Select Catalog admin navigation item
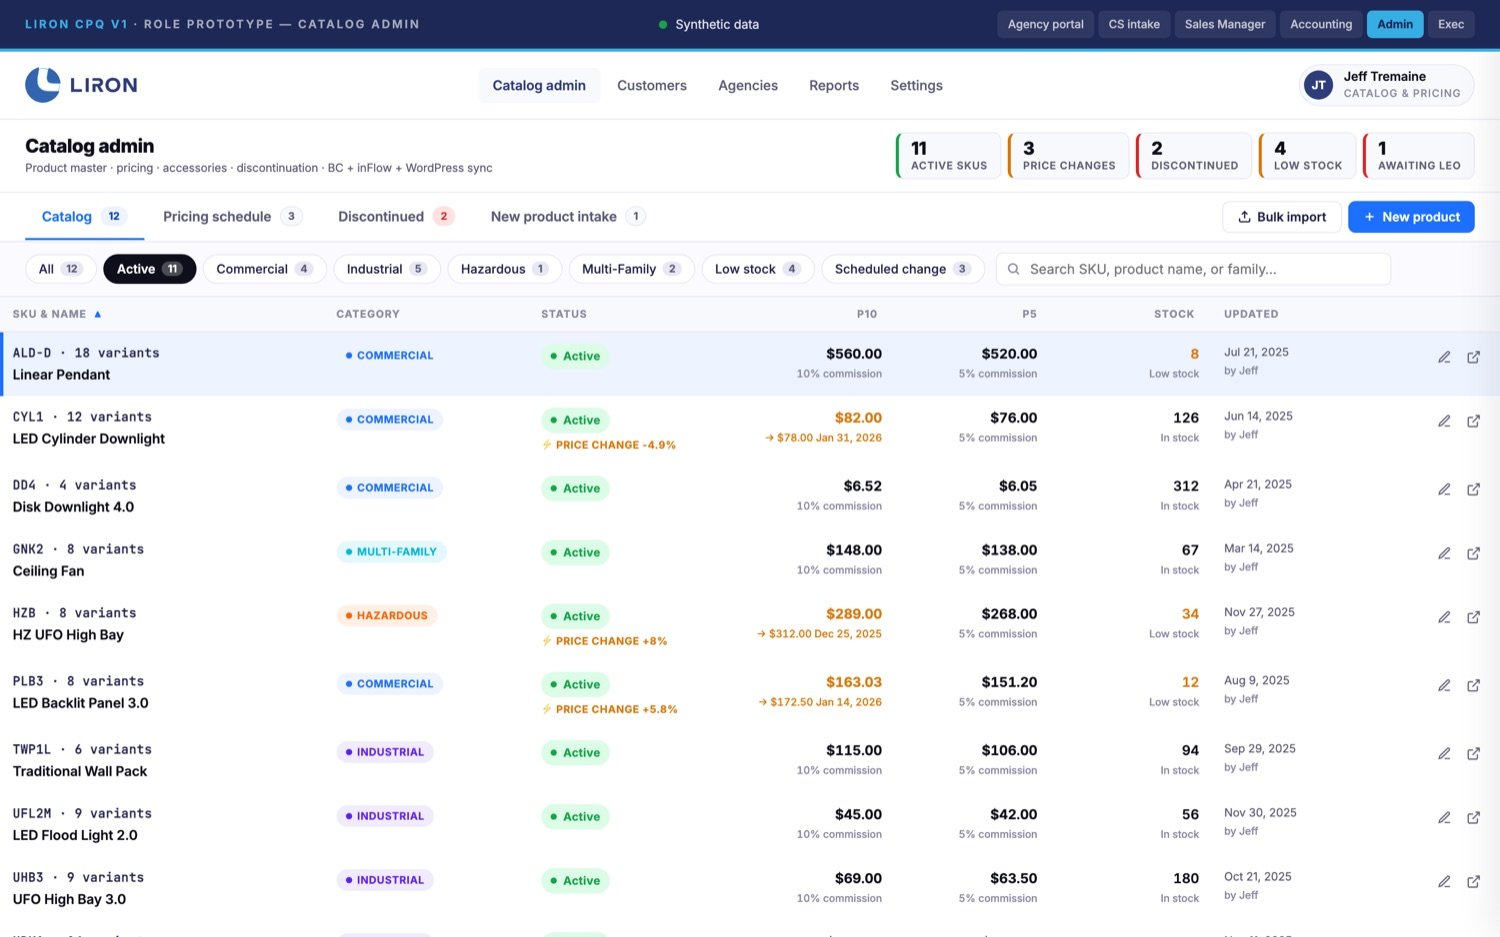Image resolution: width=1500 pixels, height=937 pixels. click(x=539, y=85)
